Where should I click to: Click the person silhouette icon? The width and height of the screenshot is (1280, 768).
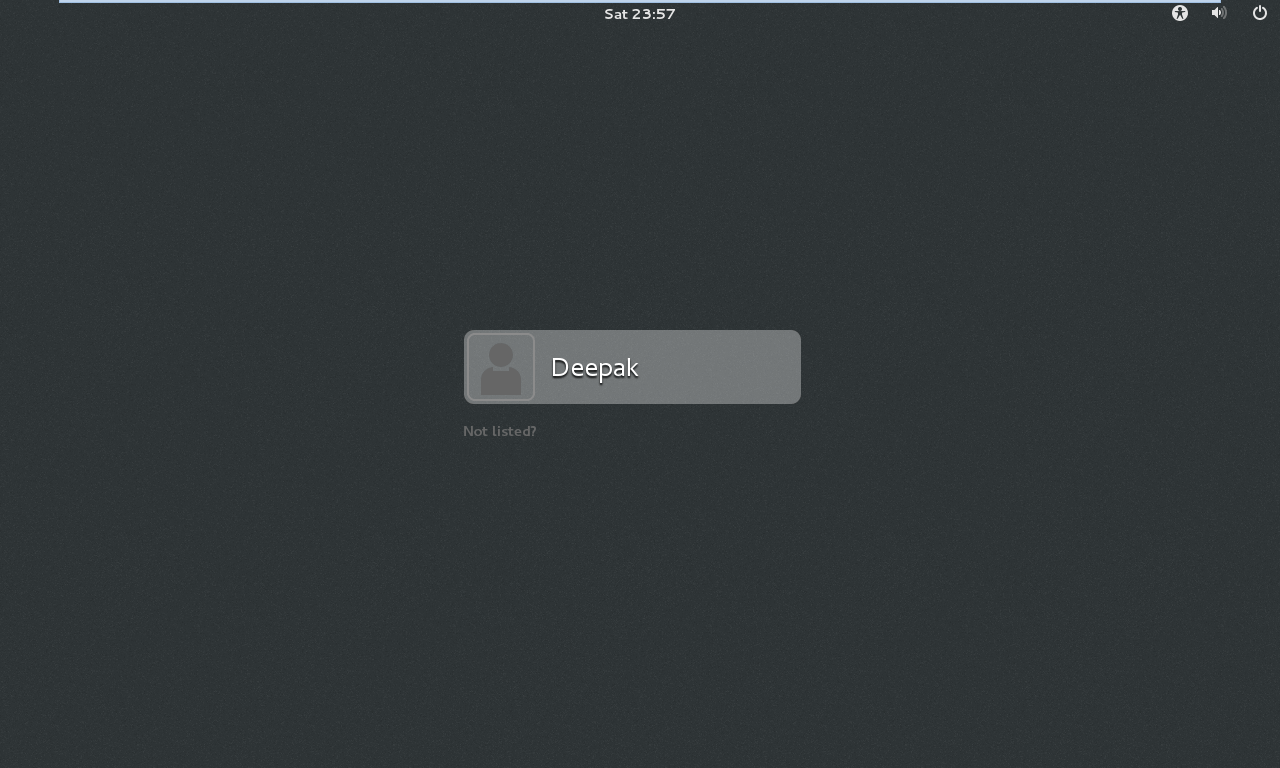[x=500, y=367]
